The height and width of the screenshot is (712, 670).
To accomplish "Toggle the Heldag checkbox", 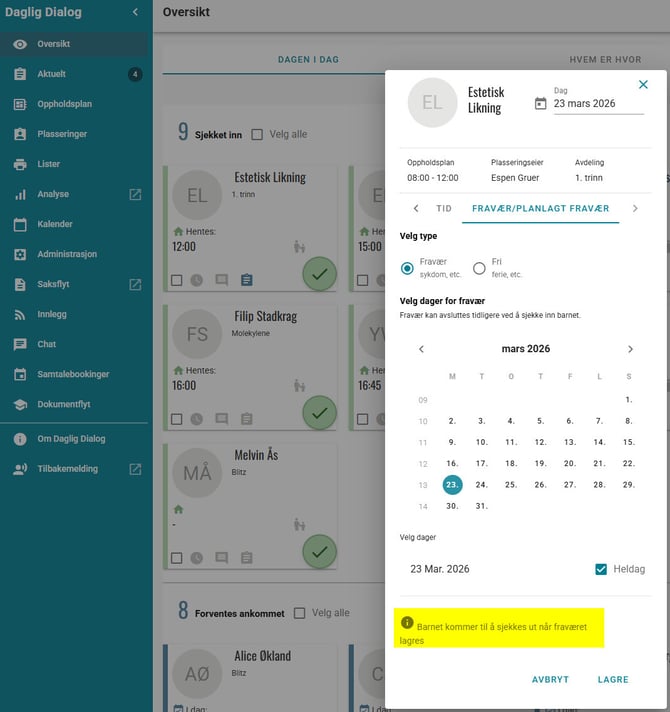I will point(601,569).
